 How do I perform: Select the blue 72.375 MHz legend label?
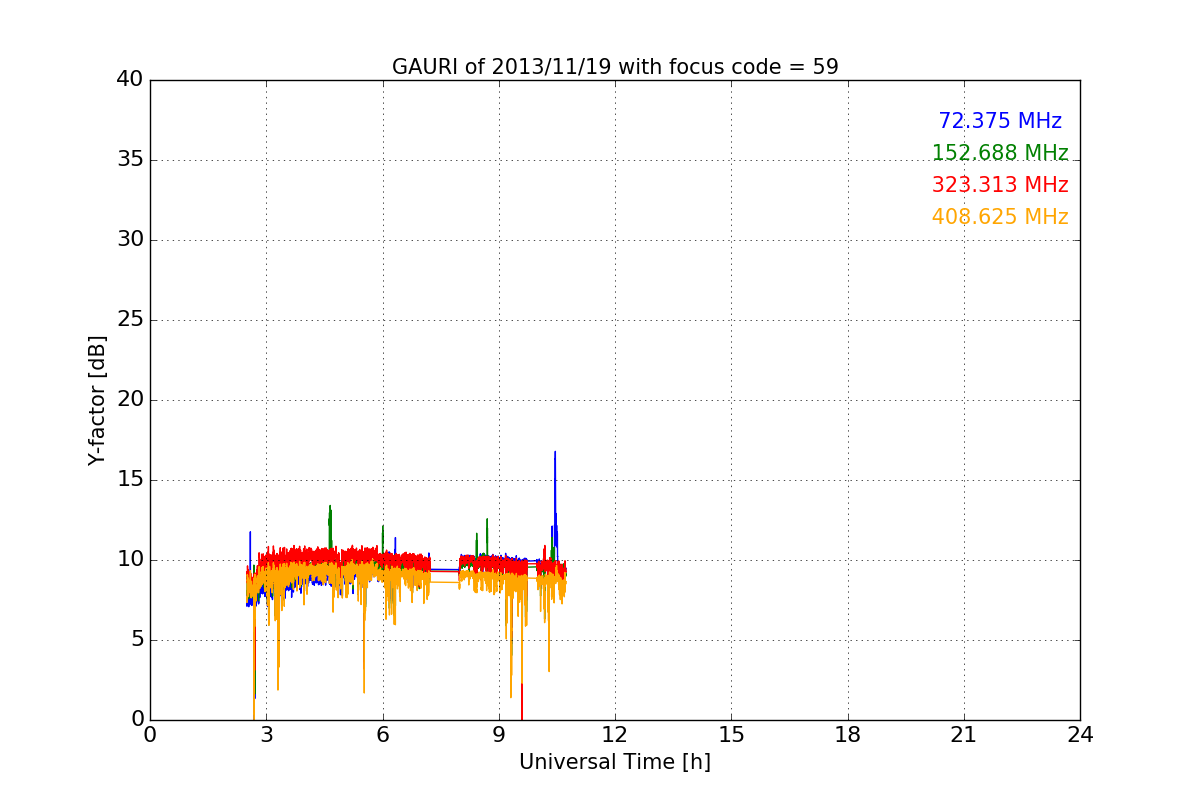click(1000, 121)
